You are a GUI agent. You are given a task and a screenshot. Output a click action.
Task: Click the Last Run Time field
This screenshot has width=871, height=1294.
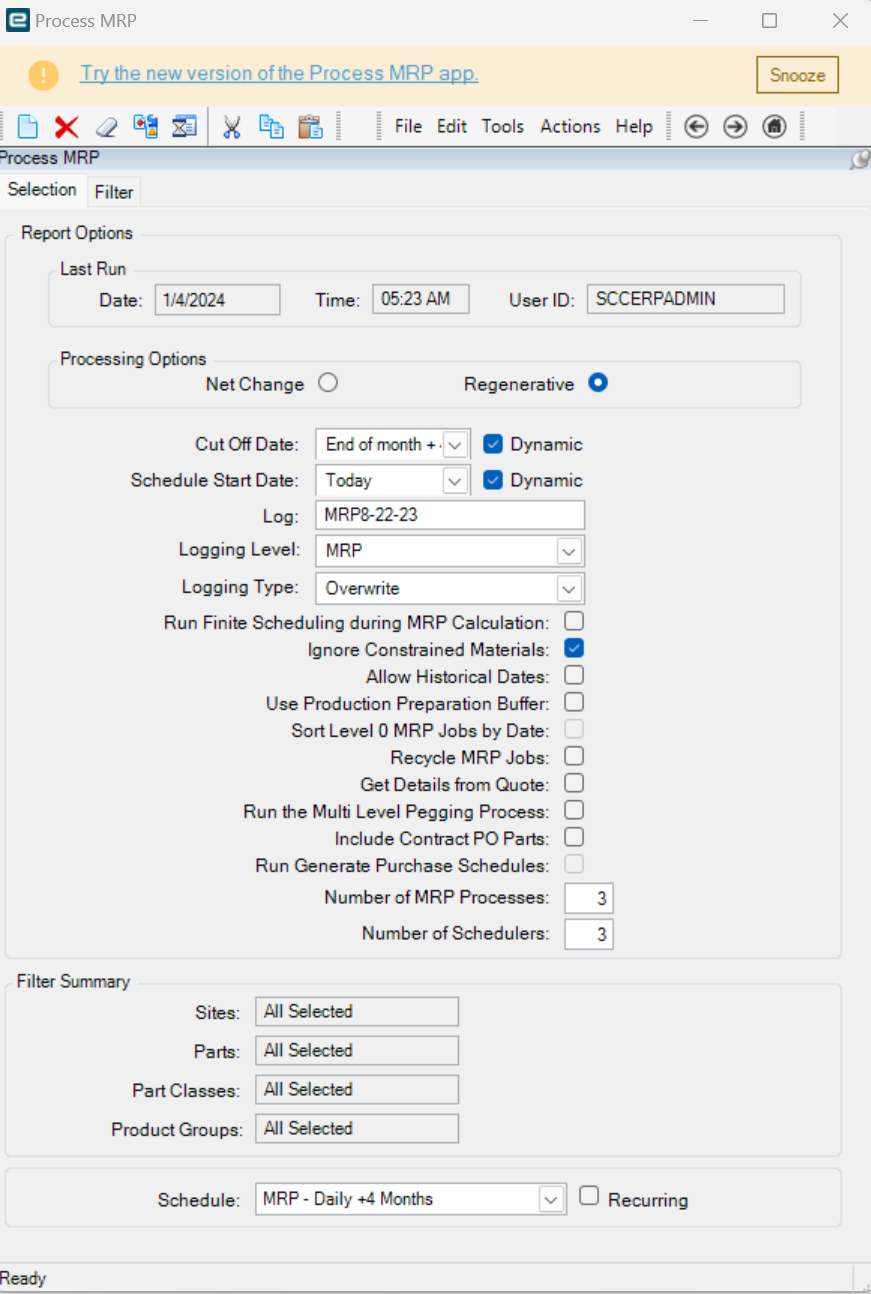point(421,299)
